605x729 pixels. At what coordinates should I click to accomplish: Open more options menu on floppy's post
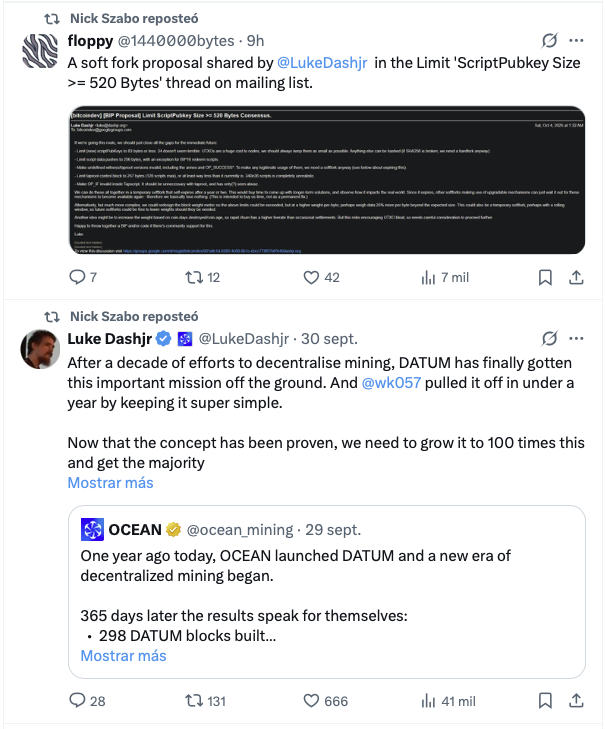tap(577, 41)
